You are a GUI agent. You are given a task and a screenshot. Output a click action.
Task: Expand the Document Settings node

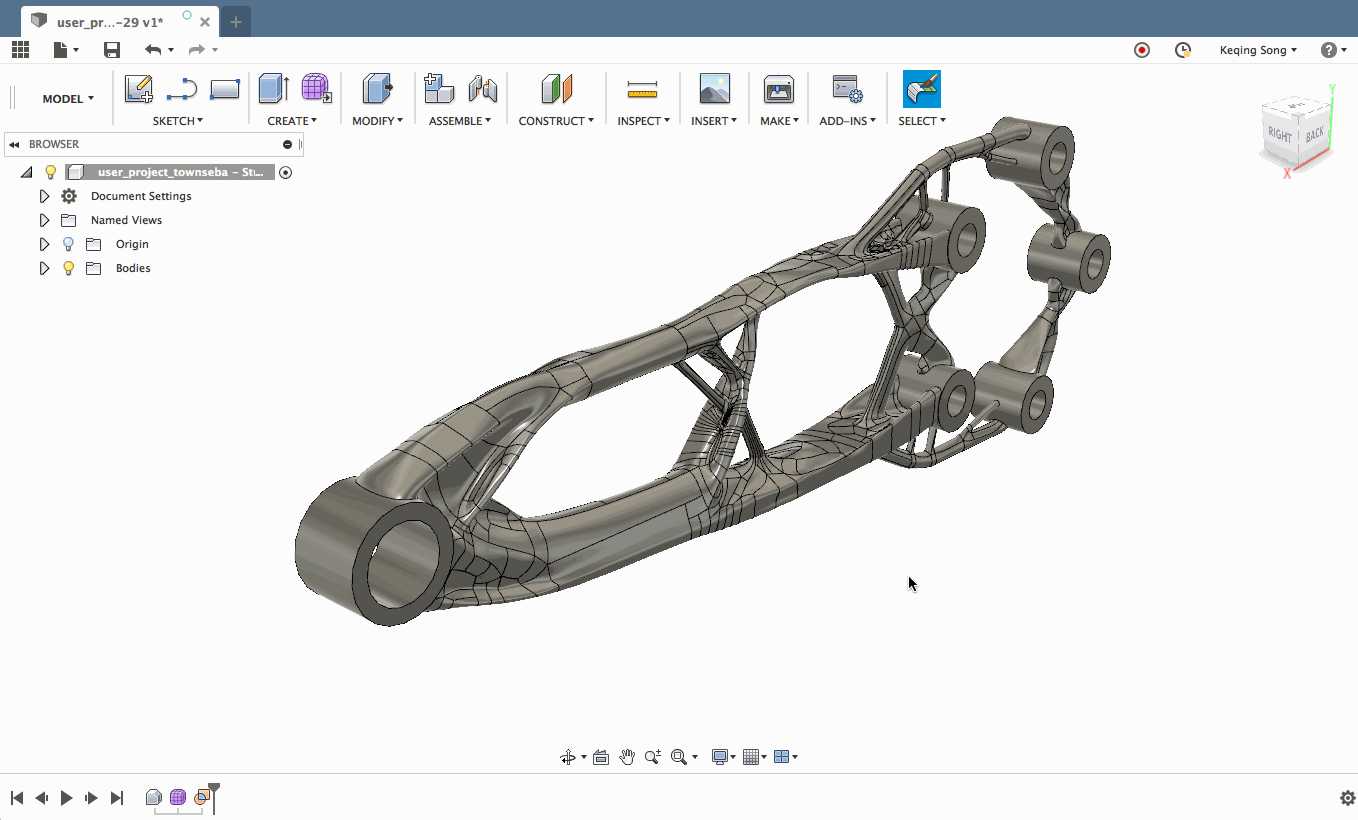tap(44, 196)
